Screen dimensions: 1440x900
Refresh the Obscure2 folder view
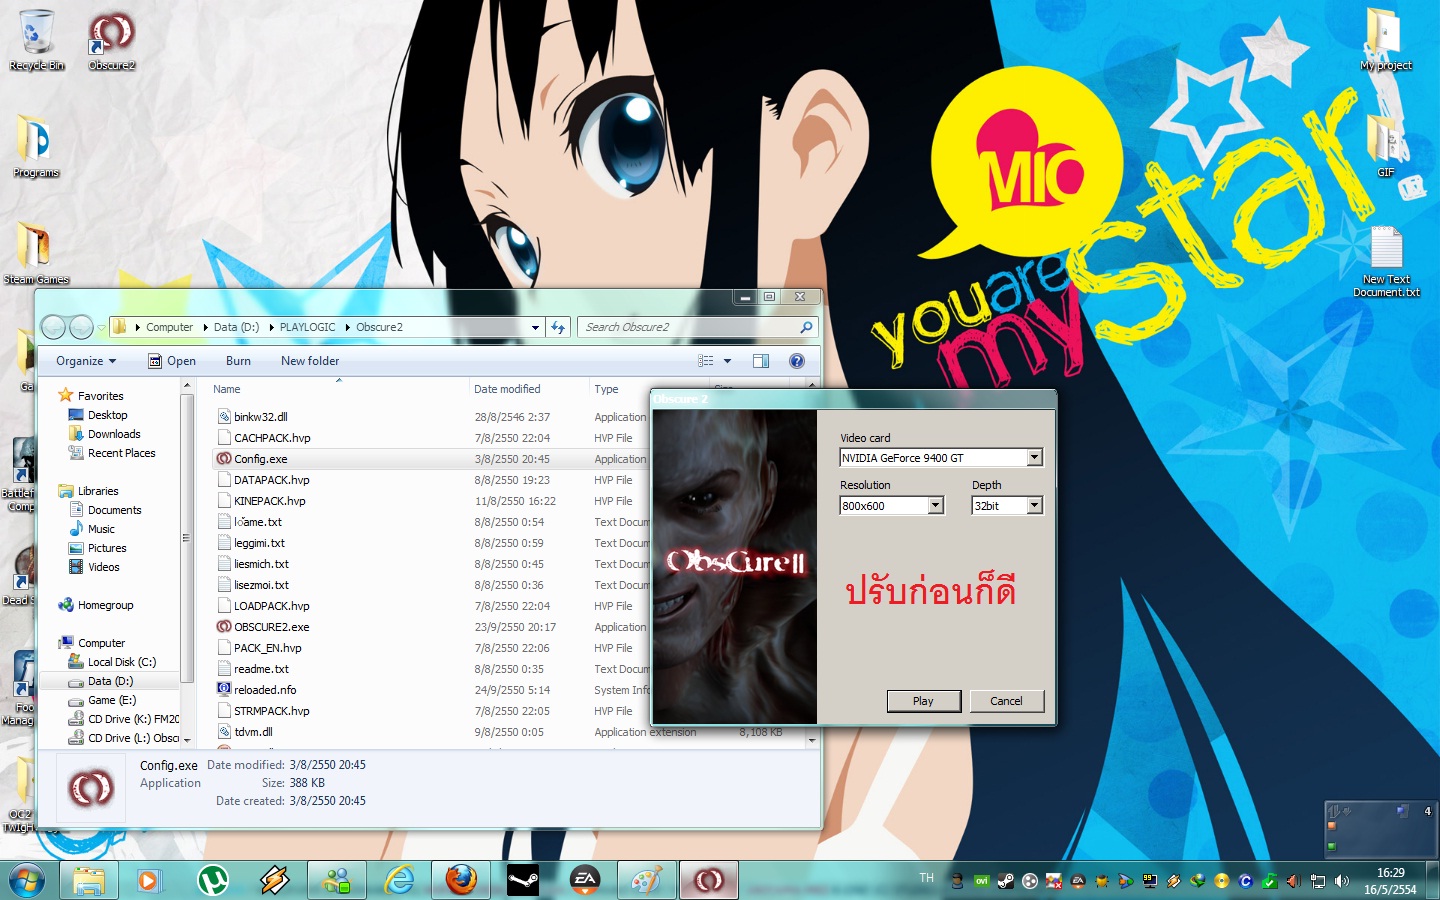click(558, 327)
